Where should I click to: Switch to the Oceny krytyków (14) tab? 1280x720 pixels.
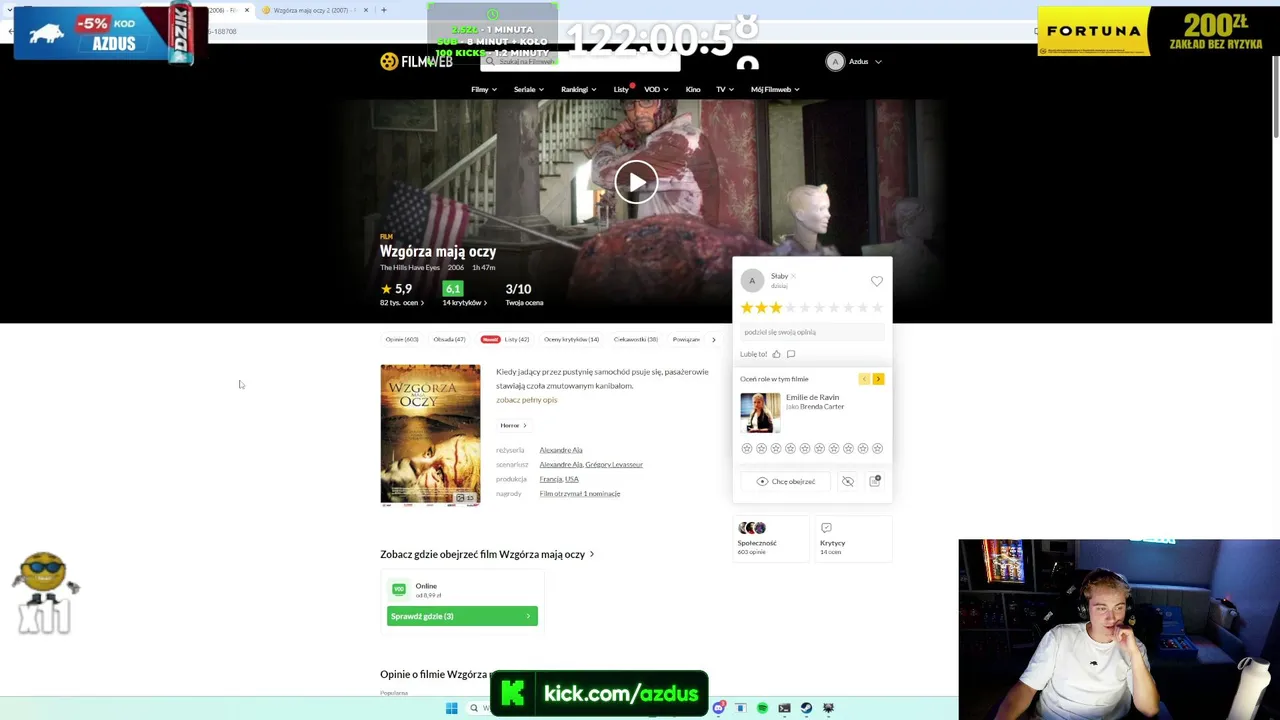pos(571,340)
